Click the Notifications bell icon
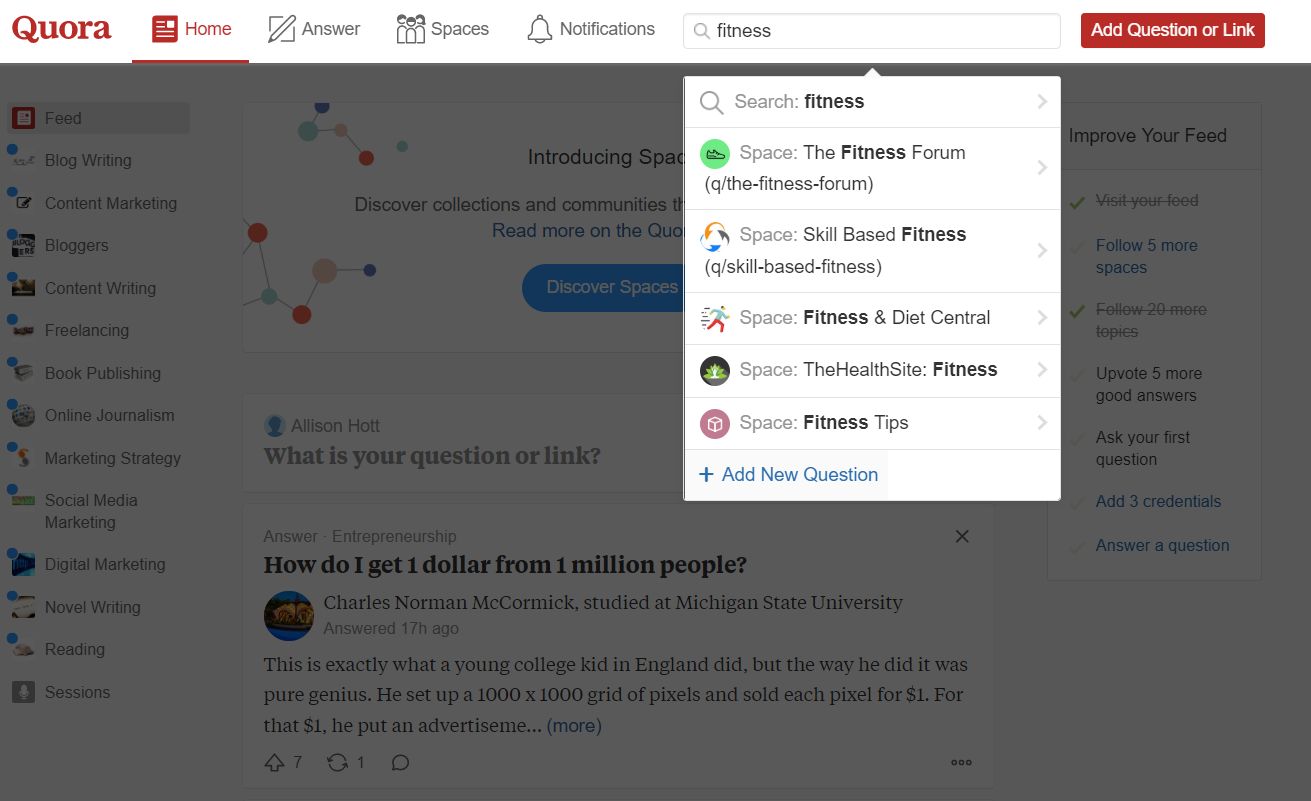Screen dimensions: 1311x801 pos(540,29)
